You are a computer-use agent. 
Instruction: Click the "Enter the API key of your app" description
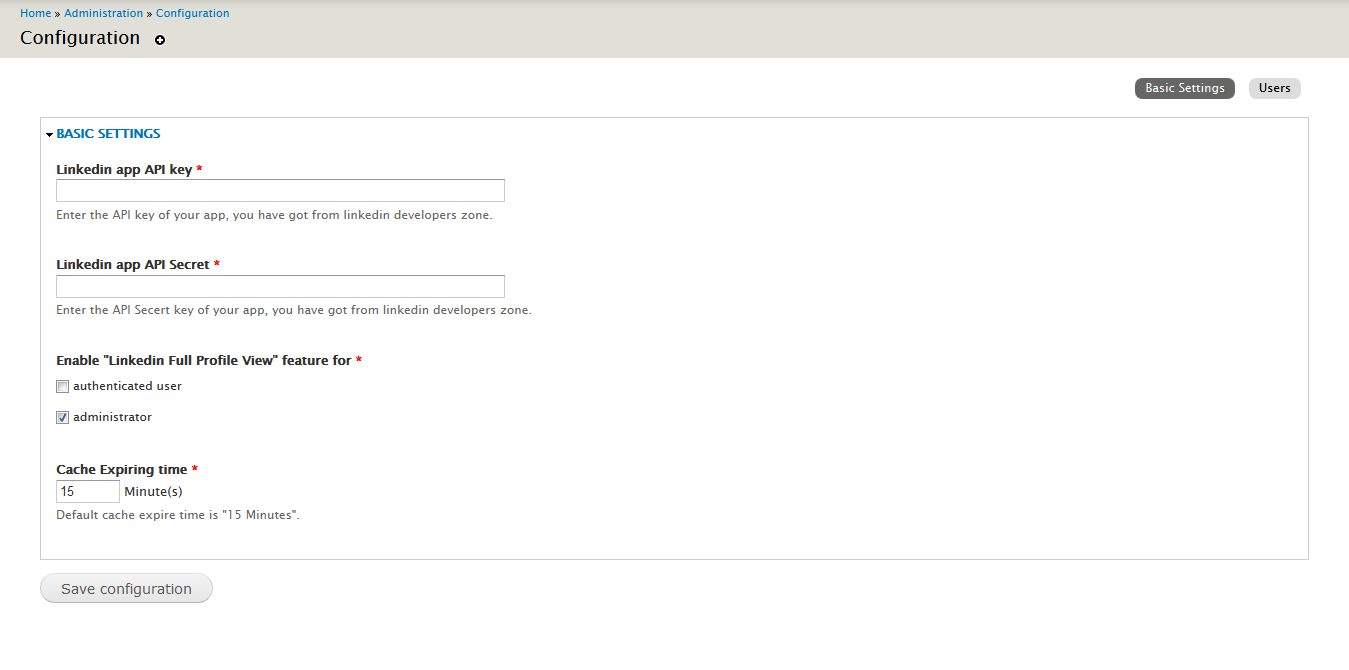pos(274,215)
